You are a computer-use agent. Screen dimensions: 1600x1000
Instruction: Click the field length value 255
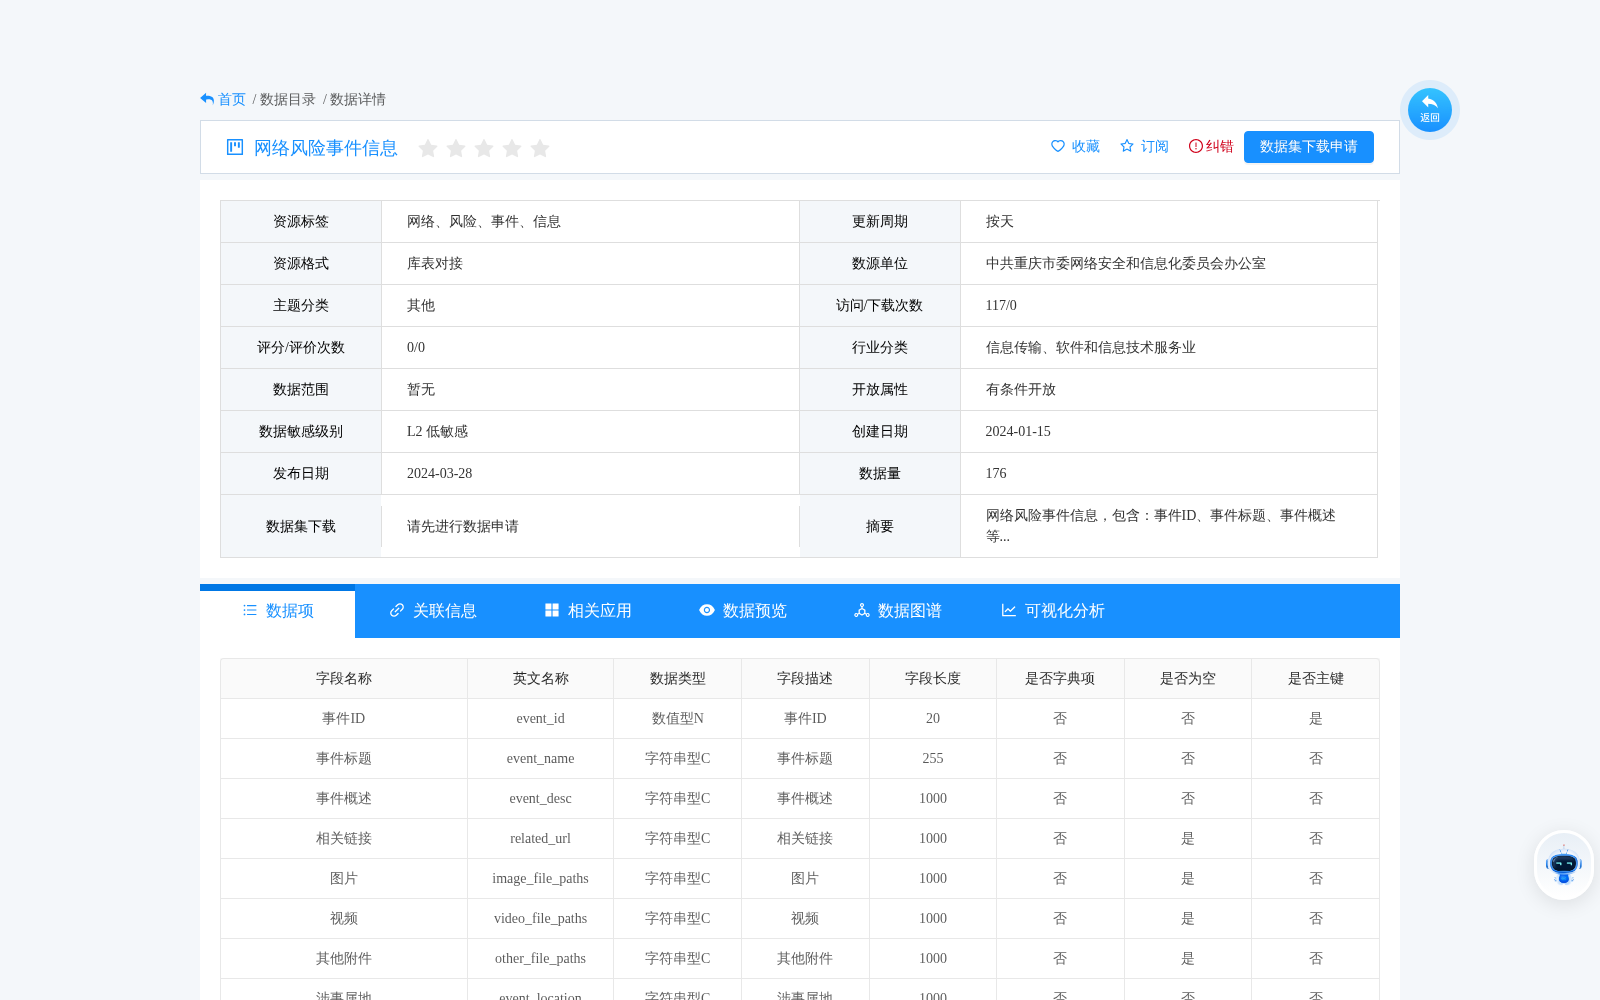(932, 758)
